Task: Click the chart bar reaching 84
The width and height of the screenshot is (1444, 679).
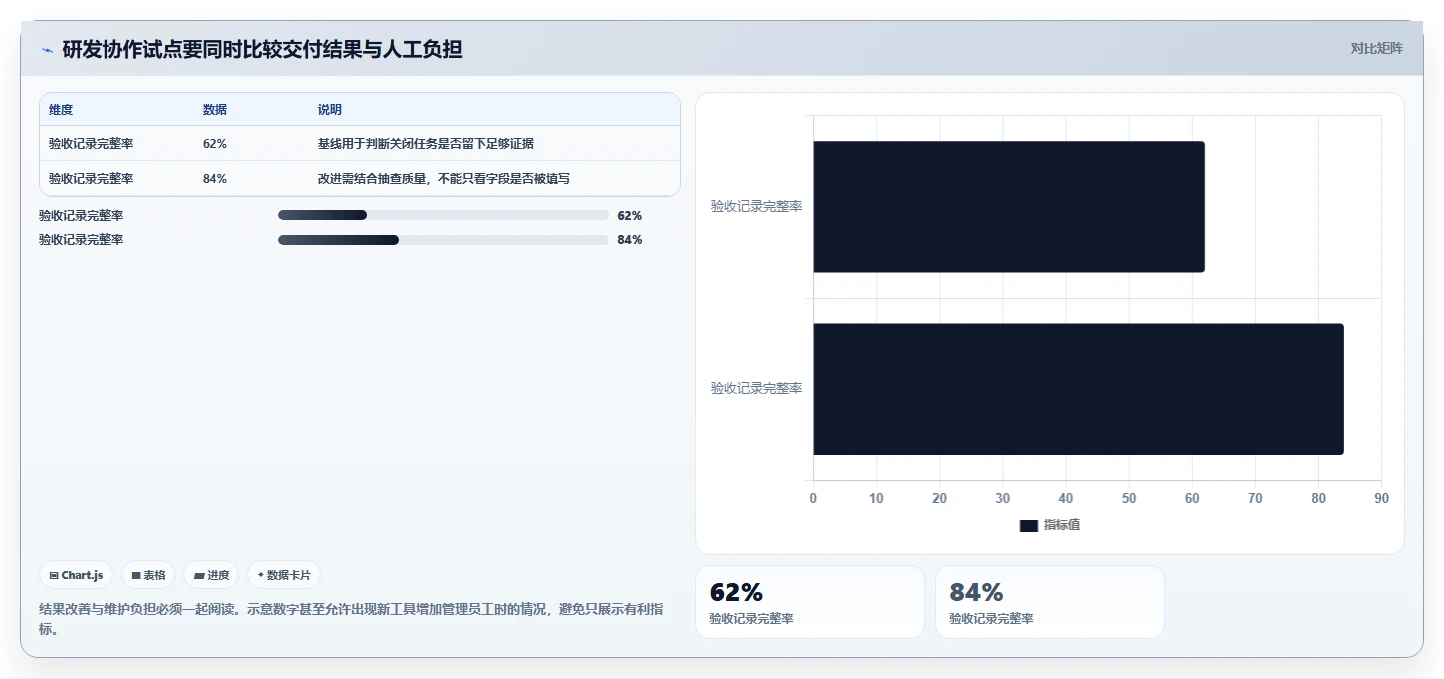Action: (x=1078, y=389)
